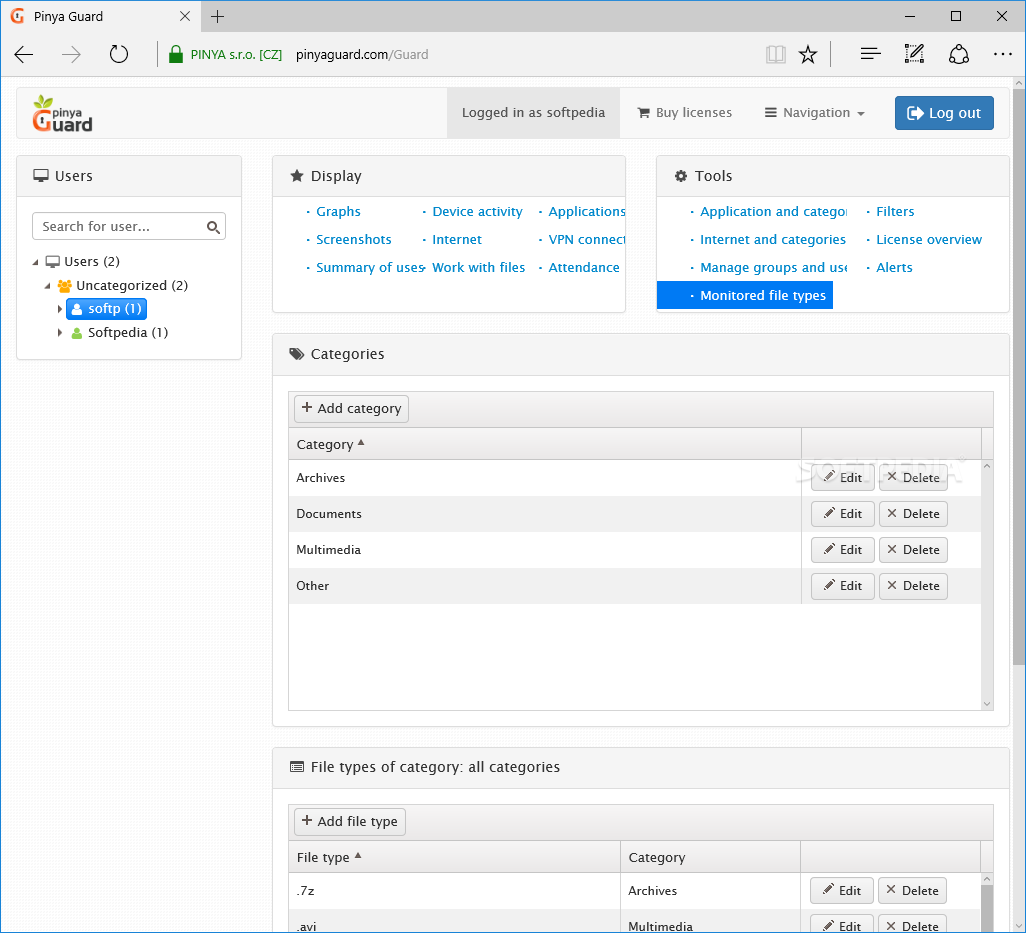Screen dimensions: 1026x933
Task: Collapse the Uncategorized (2) group
Action: (47, 286)
